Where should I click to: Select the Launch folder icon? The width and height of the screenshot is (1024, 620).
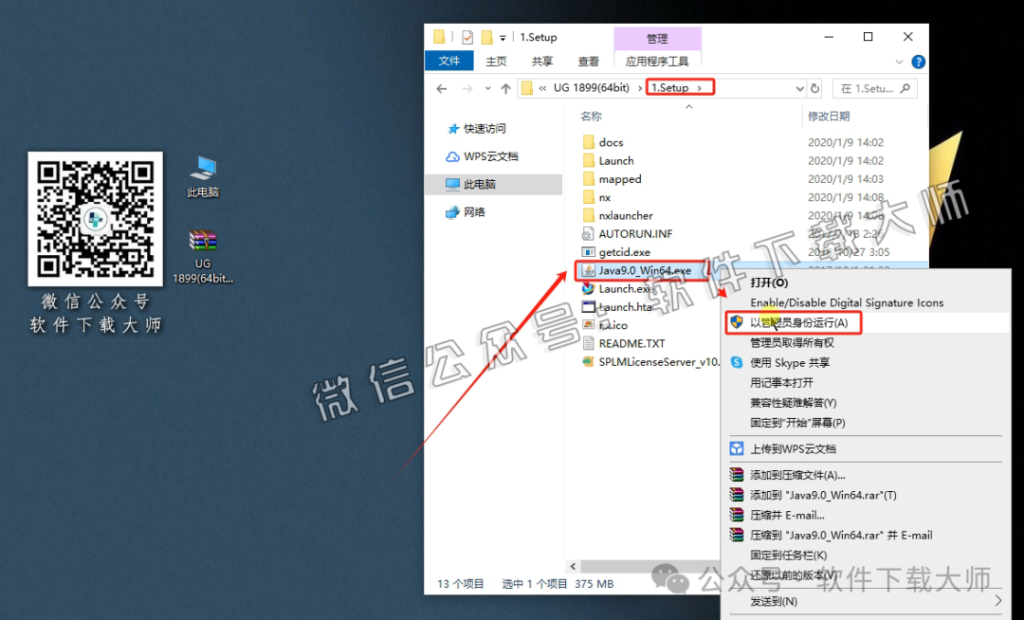[588, 160]
